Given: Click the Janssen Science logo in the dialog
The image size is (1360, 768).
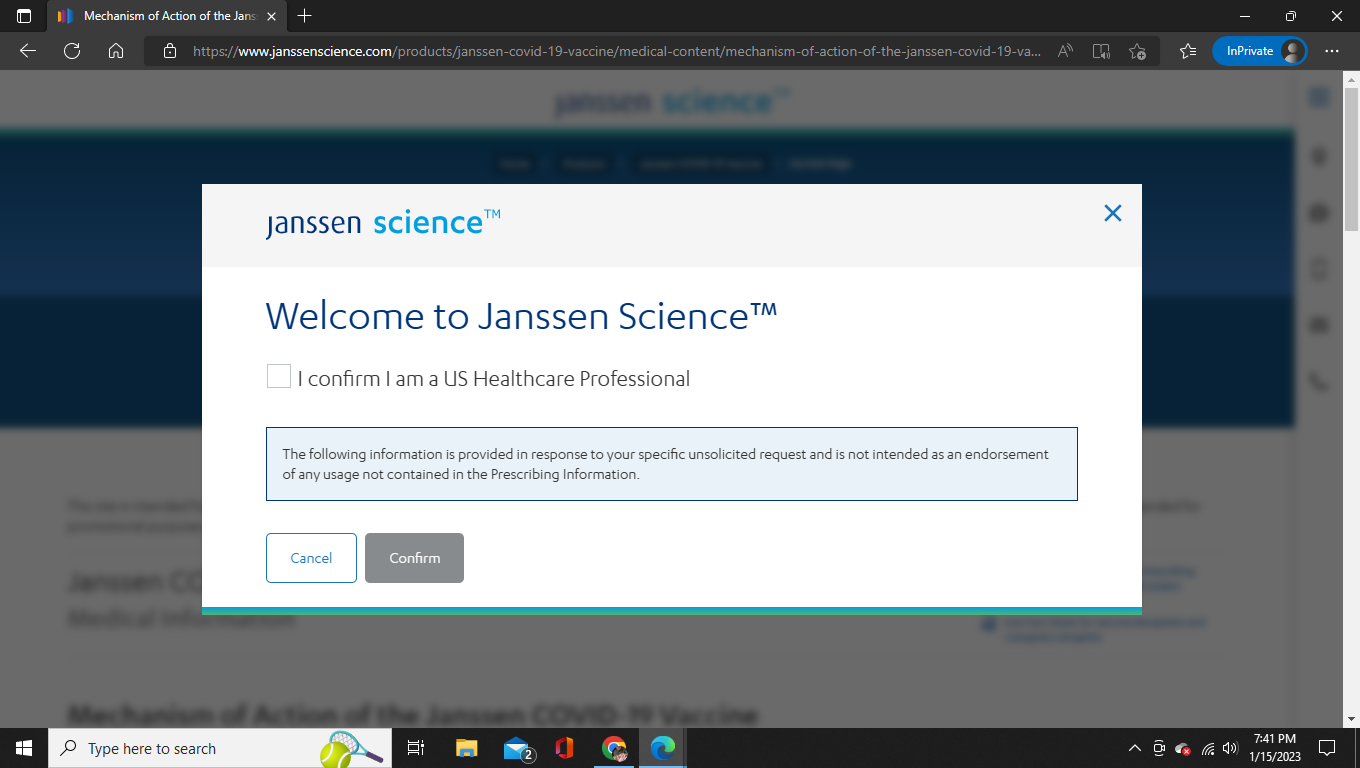Looking at the screenshot, I should tap(383, 222).
